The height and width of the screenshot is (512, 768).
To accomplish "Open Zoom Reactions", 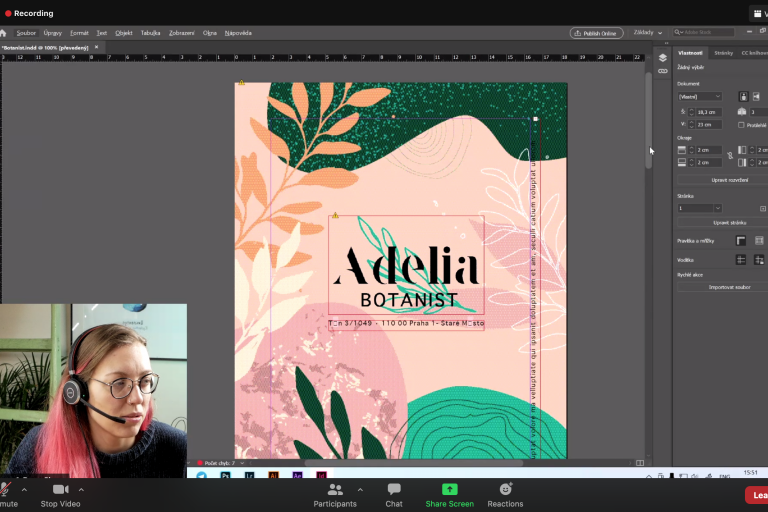I will tap(505, 494).
